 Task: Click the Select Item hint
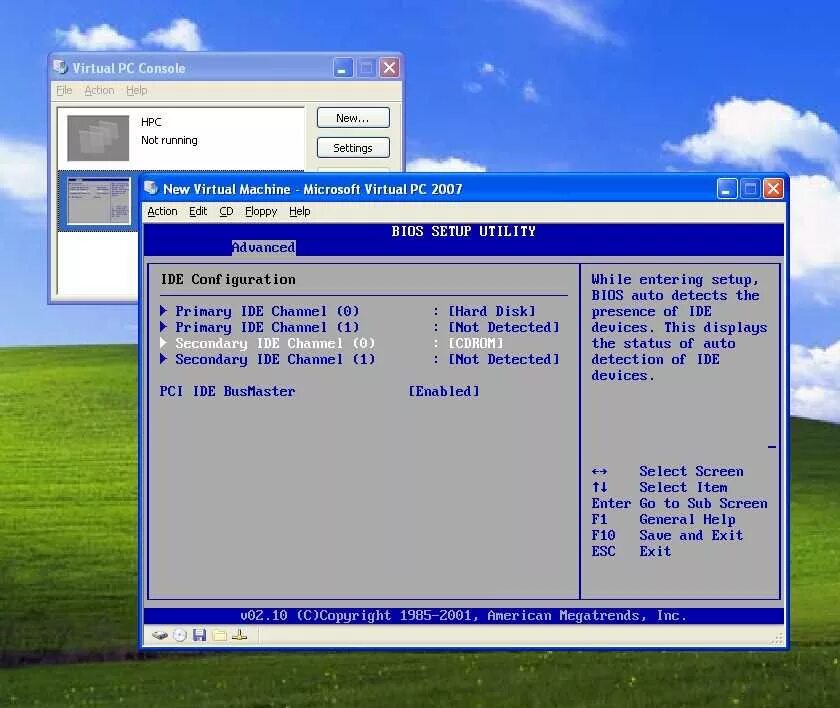659,487
